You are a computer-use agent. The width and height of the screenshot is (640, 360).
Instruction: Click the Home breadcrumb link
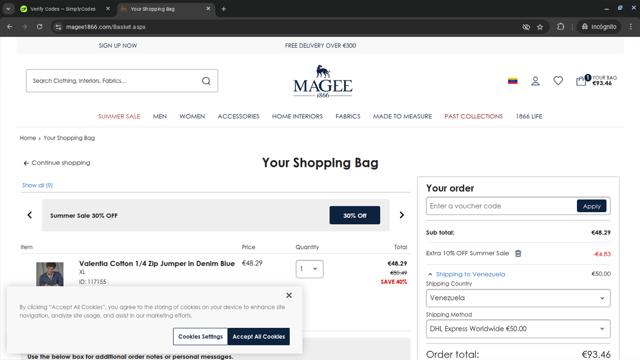click(x=28, y=138)
